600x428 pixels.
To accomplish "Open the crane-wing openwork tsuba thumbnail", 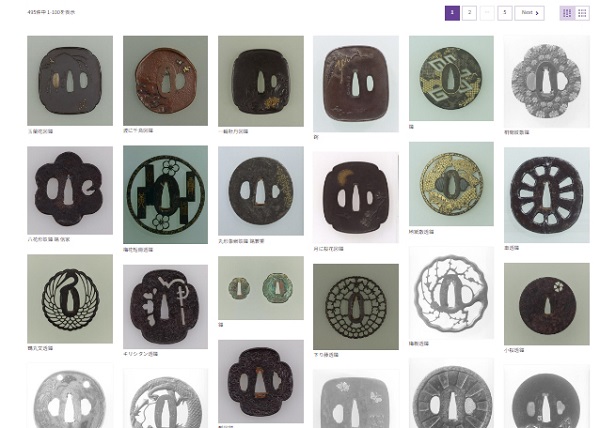I will pyautogui.click(x=70, y=299).
